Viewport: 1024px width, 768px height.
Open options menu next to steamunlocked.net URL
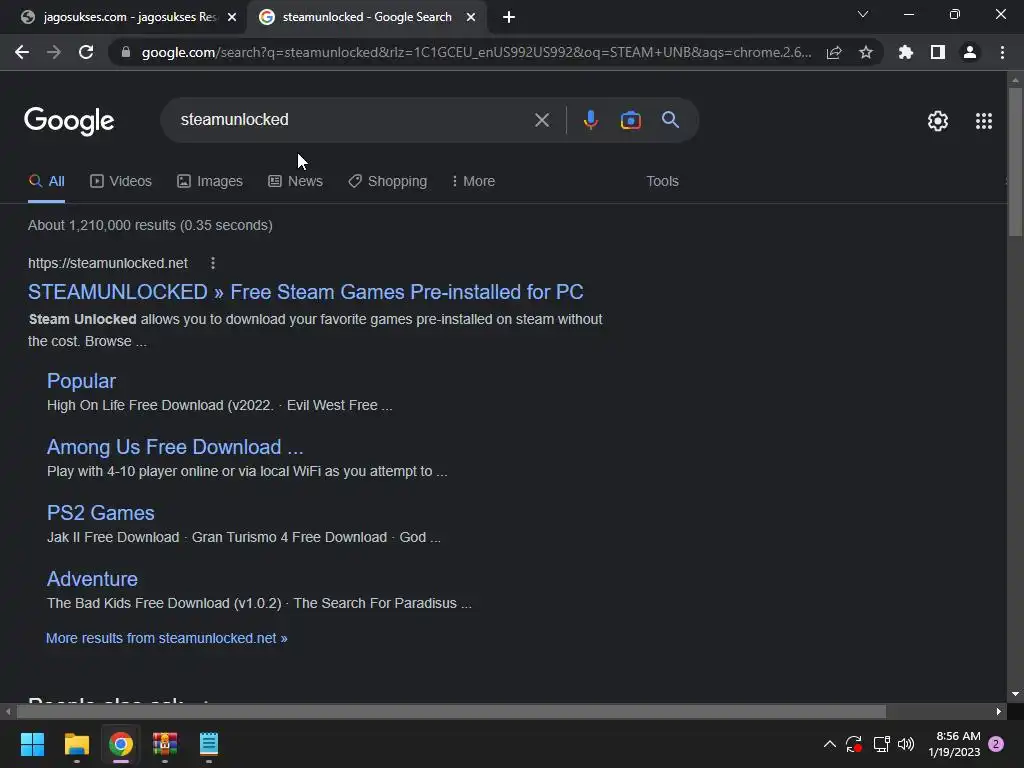click(x=213, y=263)
